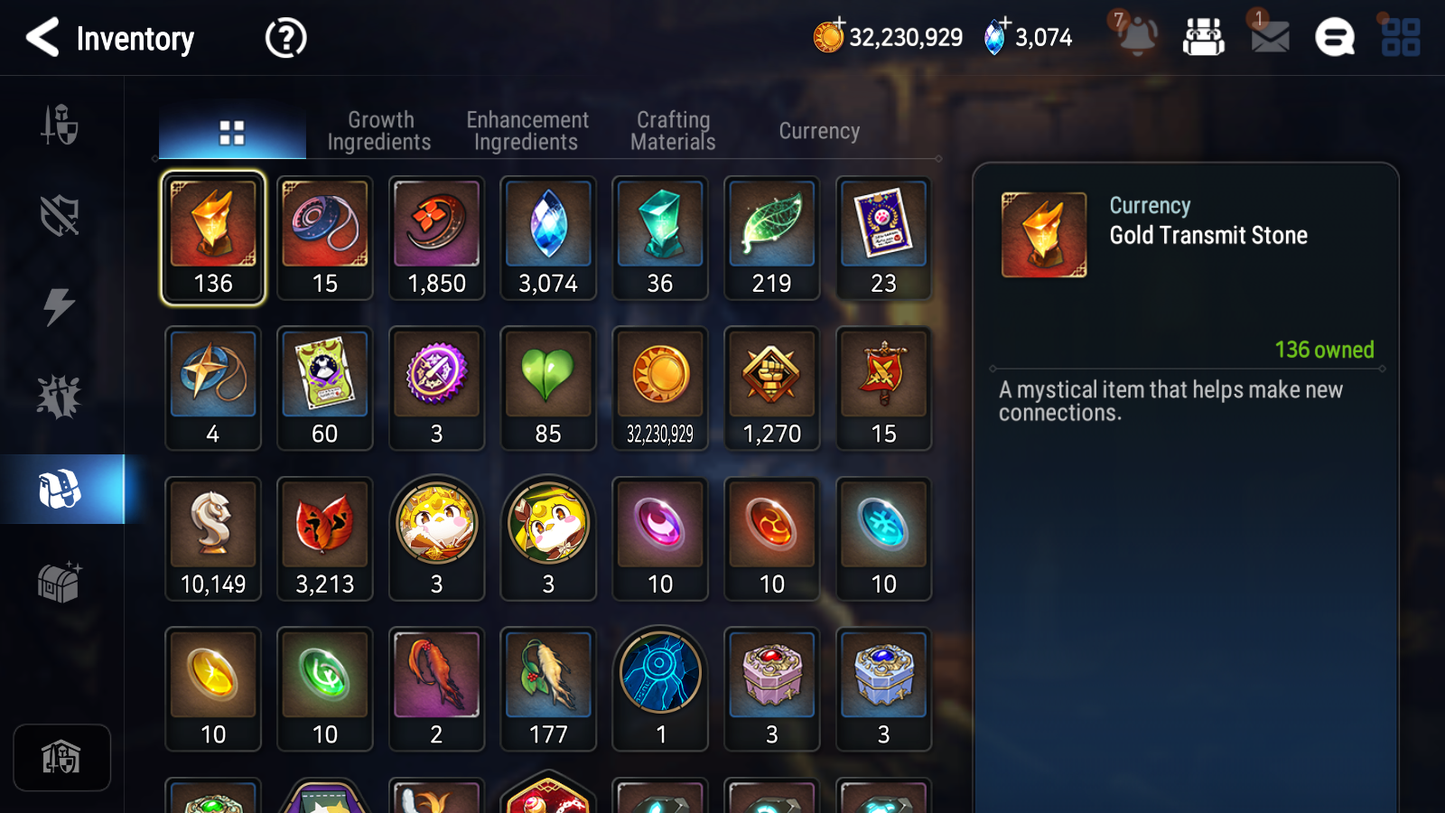Open the help question mark icon

tap(286, 38)
